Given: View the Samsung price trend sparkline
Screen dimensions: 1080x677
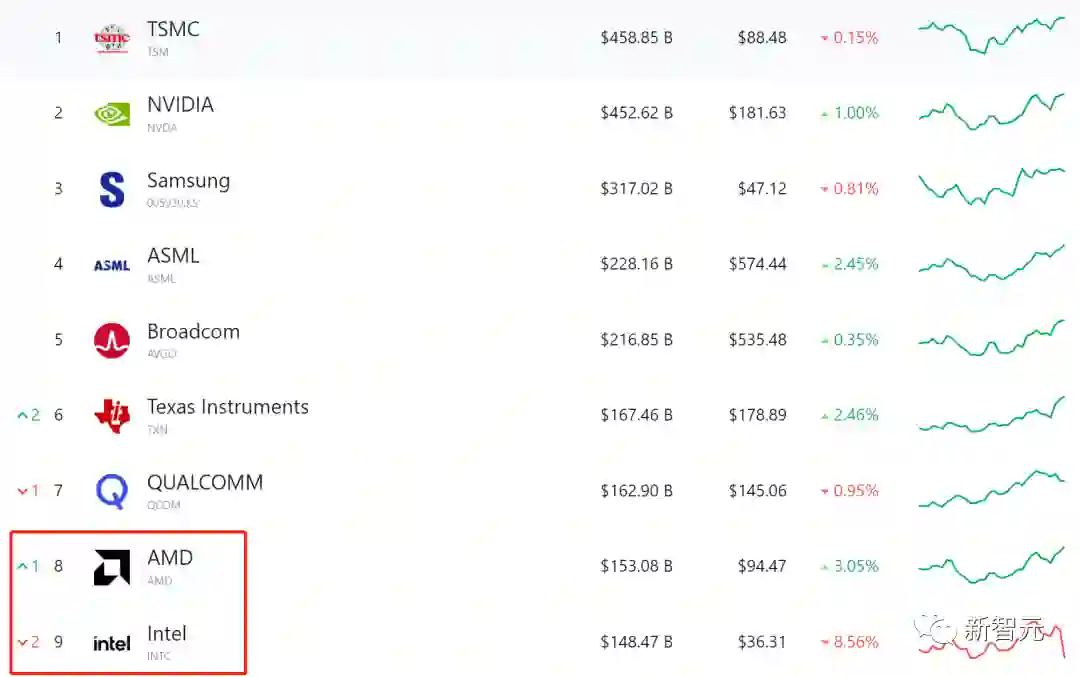Looking at the screenshot, I should pyautogui.click(x=991, y=187).
